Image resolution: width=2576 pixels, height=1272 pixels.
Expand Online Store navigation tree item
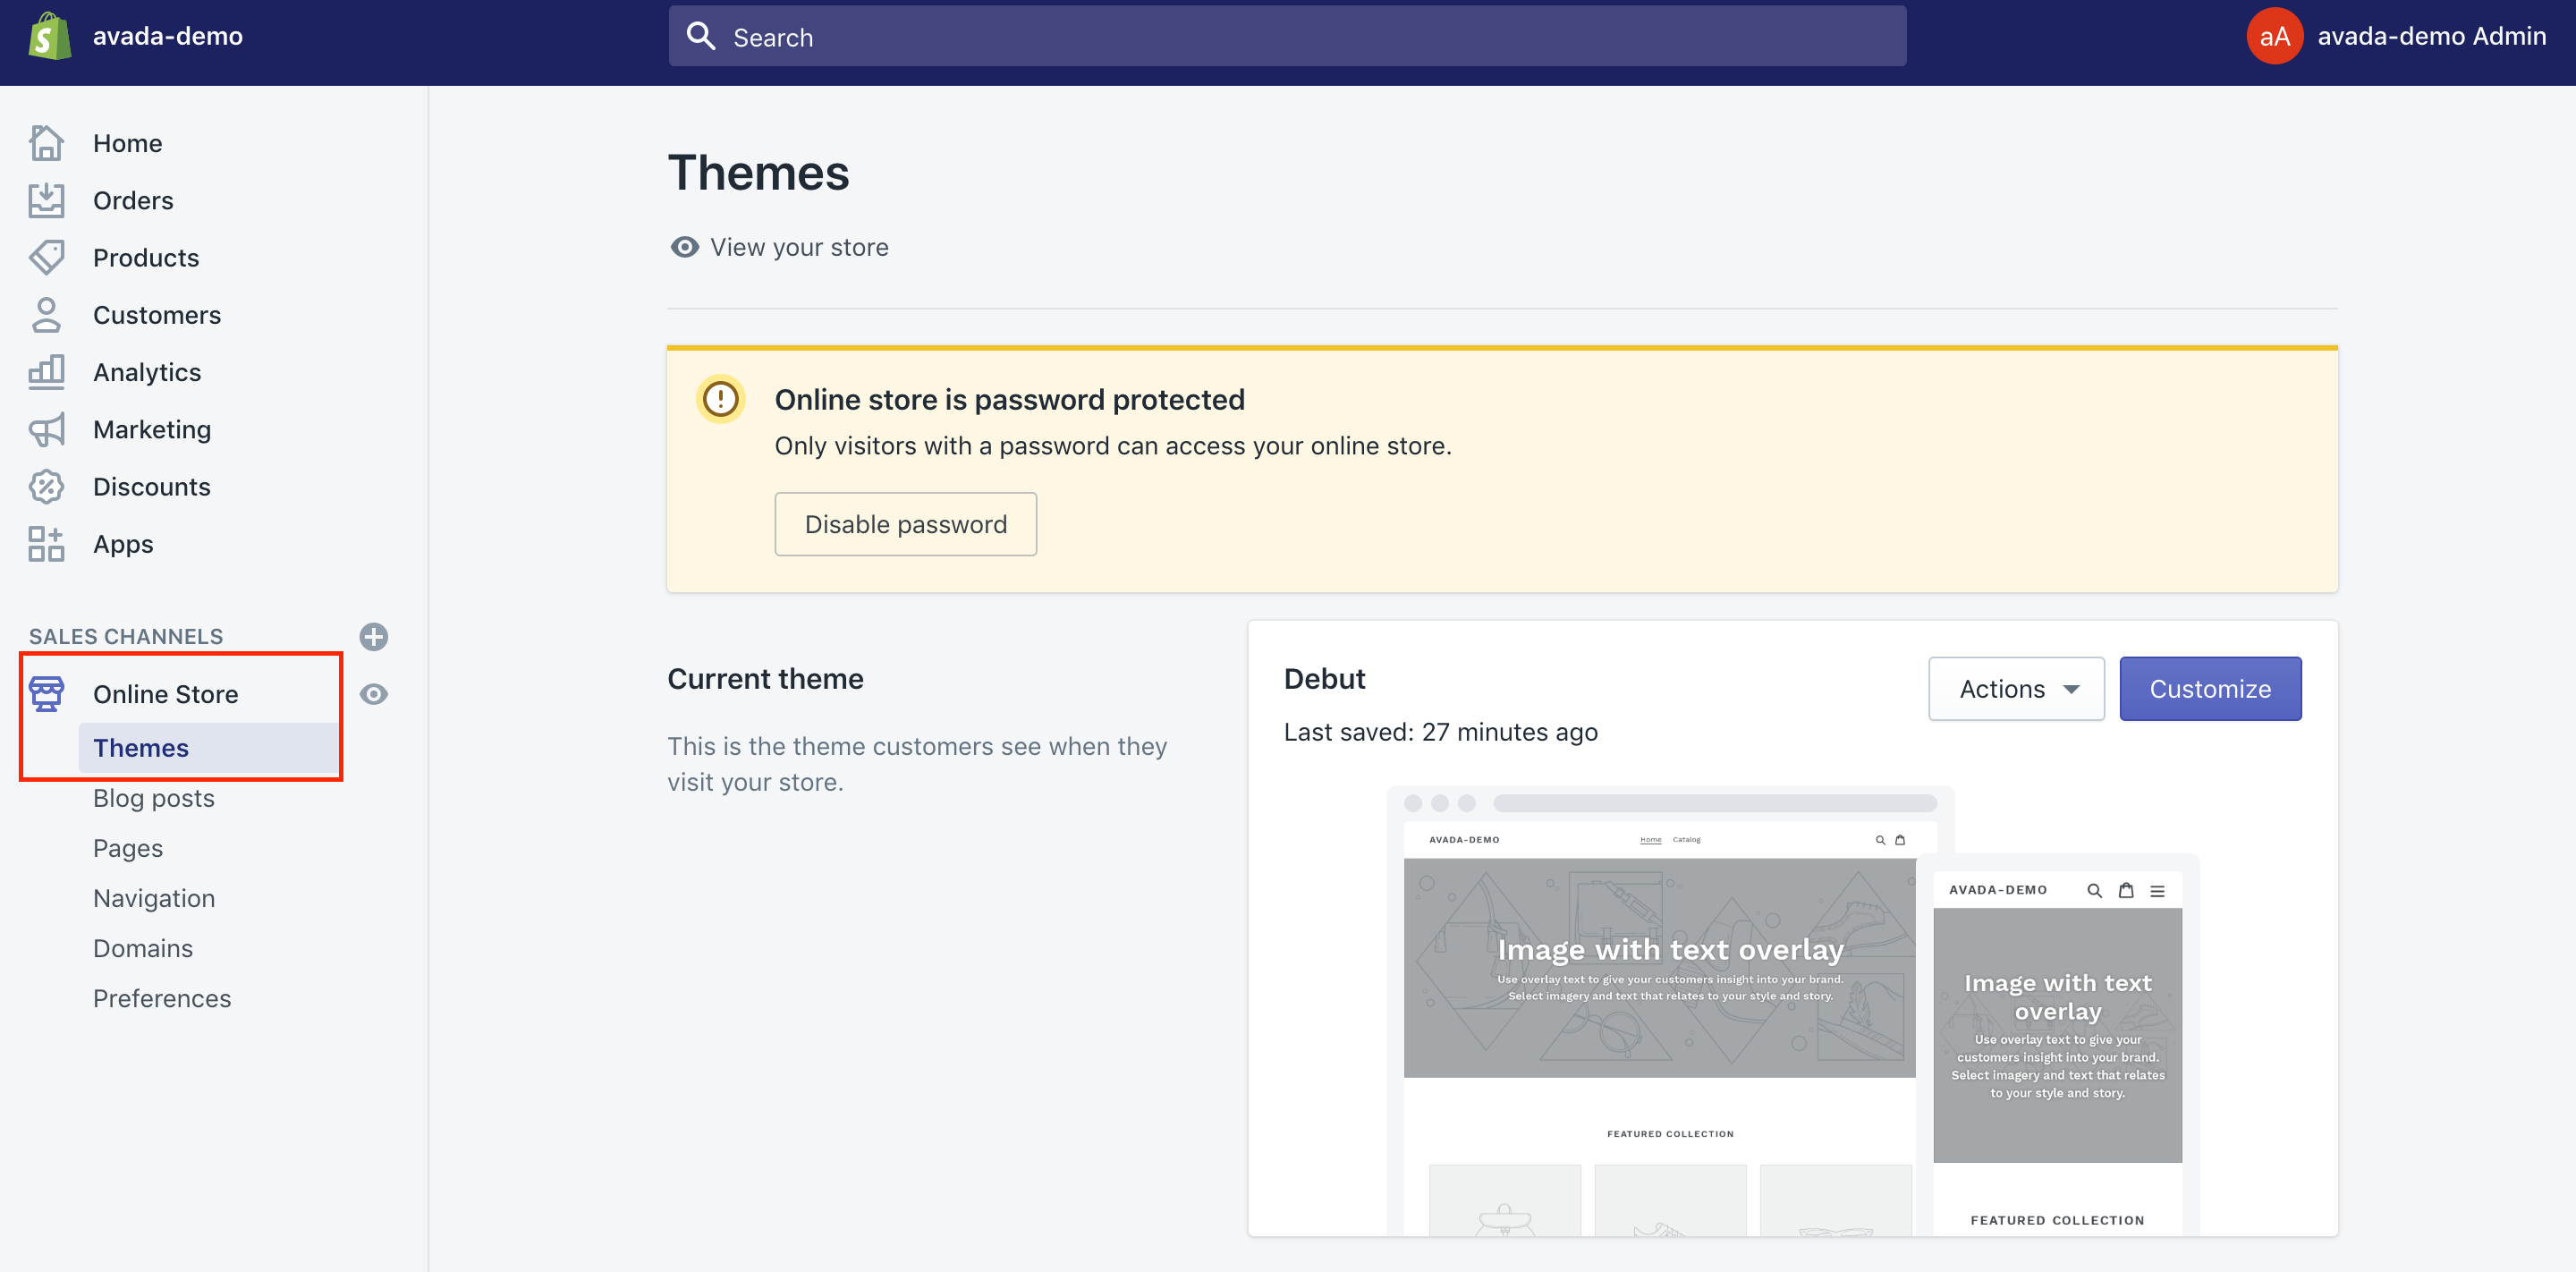click(165, 691)
